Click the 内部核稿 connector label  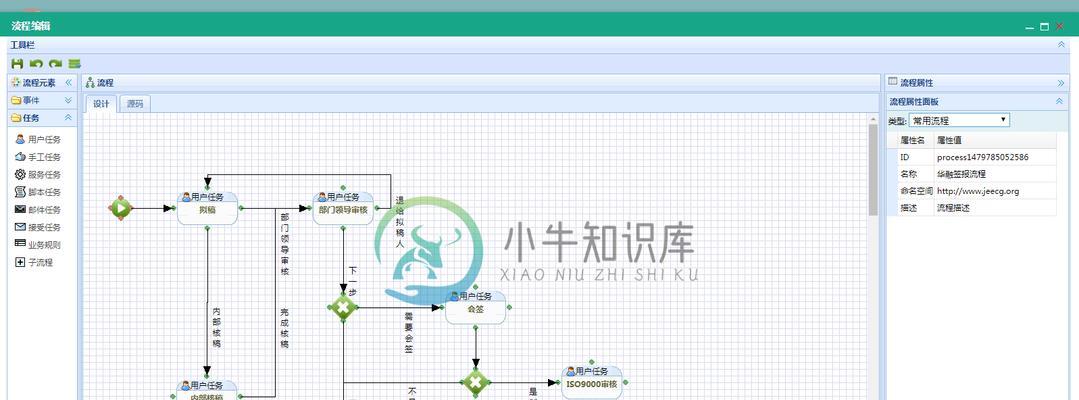(217, 327)
